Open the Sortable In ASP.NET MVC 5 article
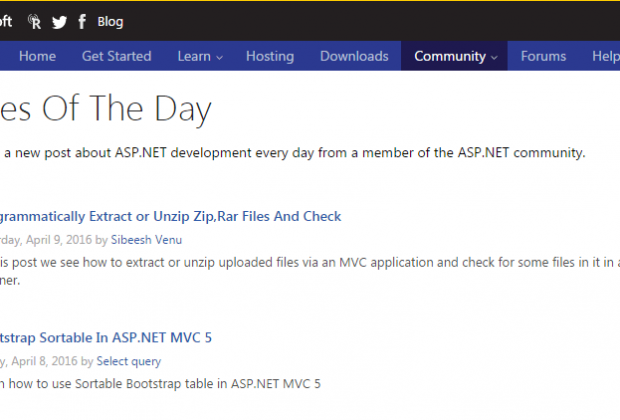Viewport: 620px width, 420px height. (x=106, y=337)
